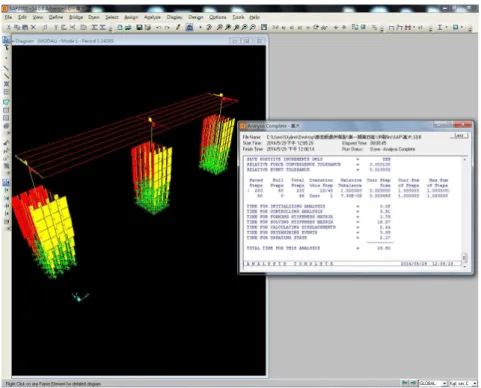Click the New Model icon

pos(120,27)
